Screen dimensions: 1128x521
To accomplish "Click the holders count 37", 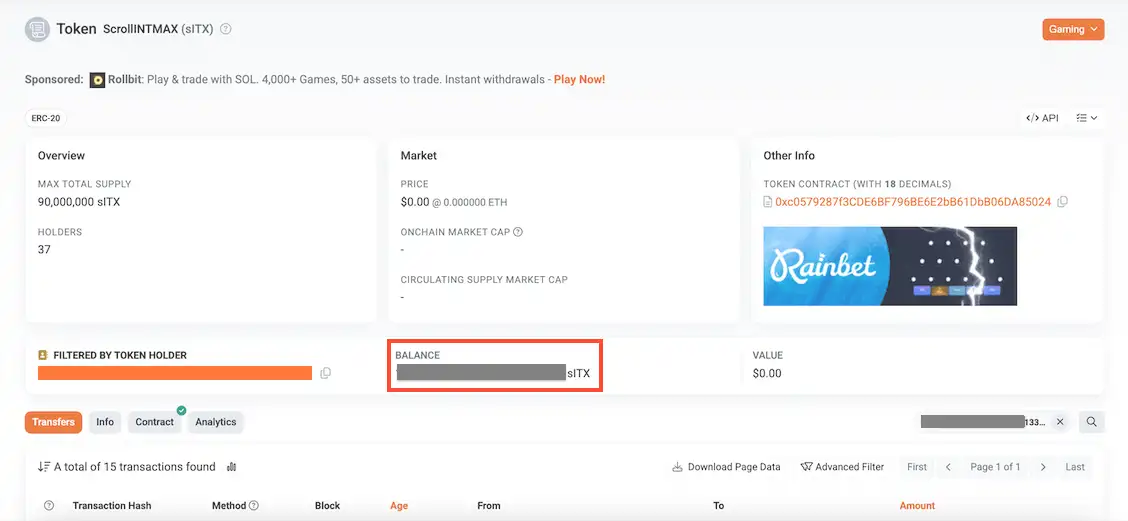I will tap(44, 250).
